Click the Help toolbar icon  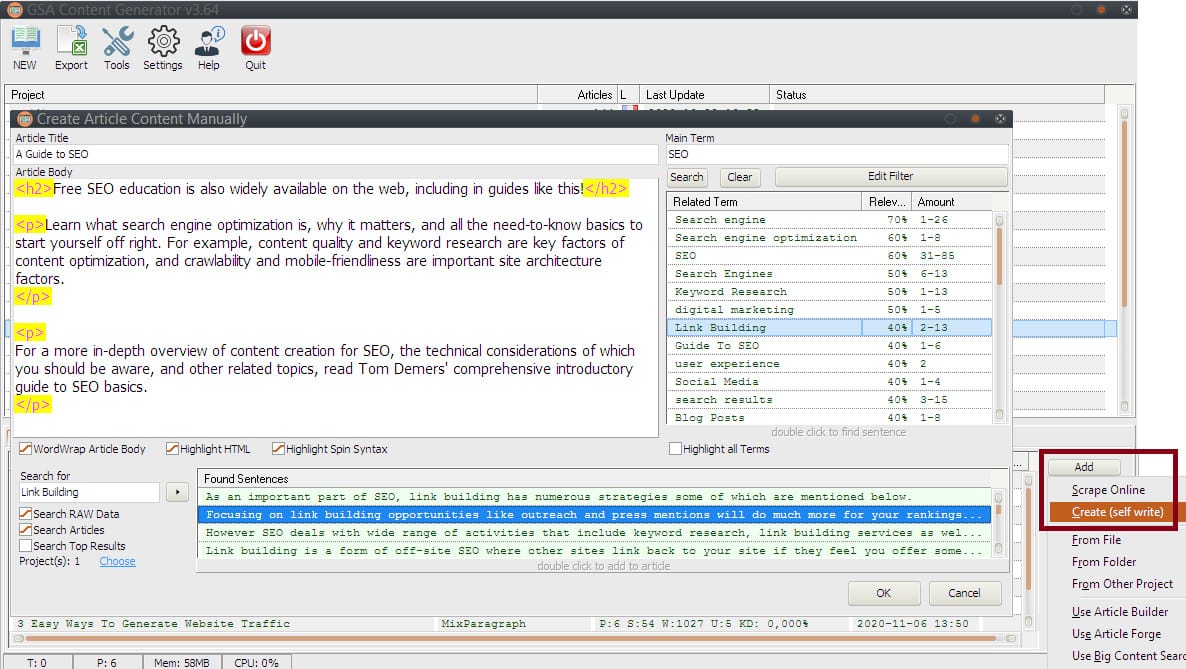(x=209, y=47)
